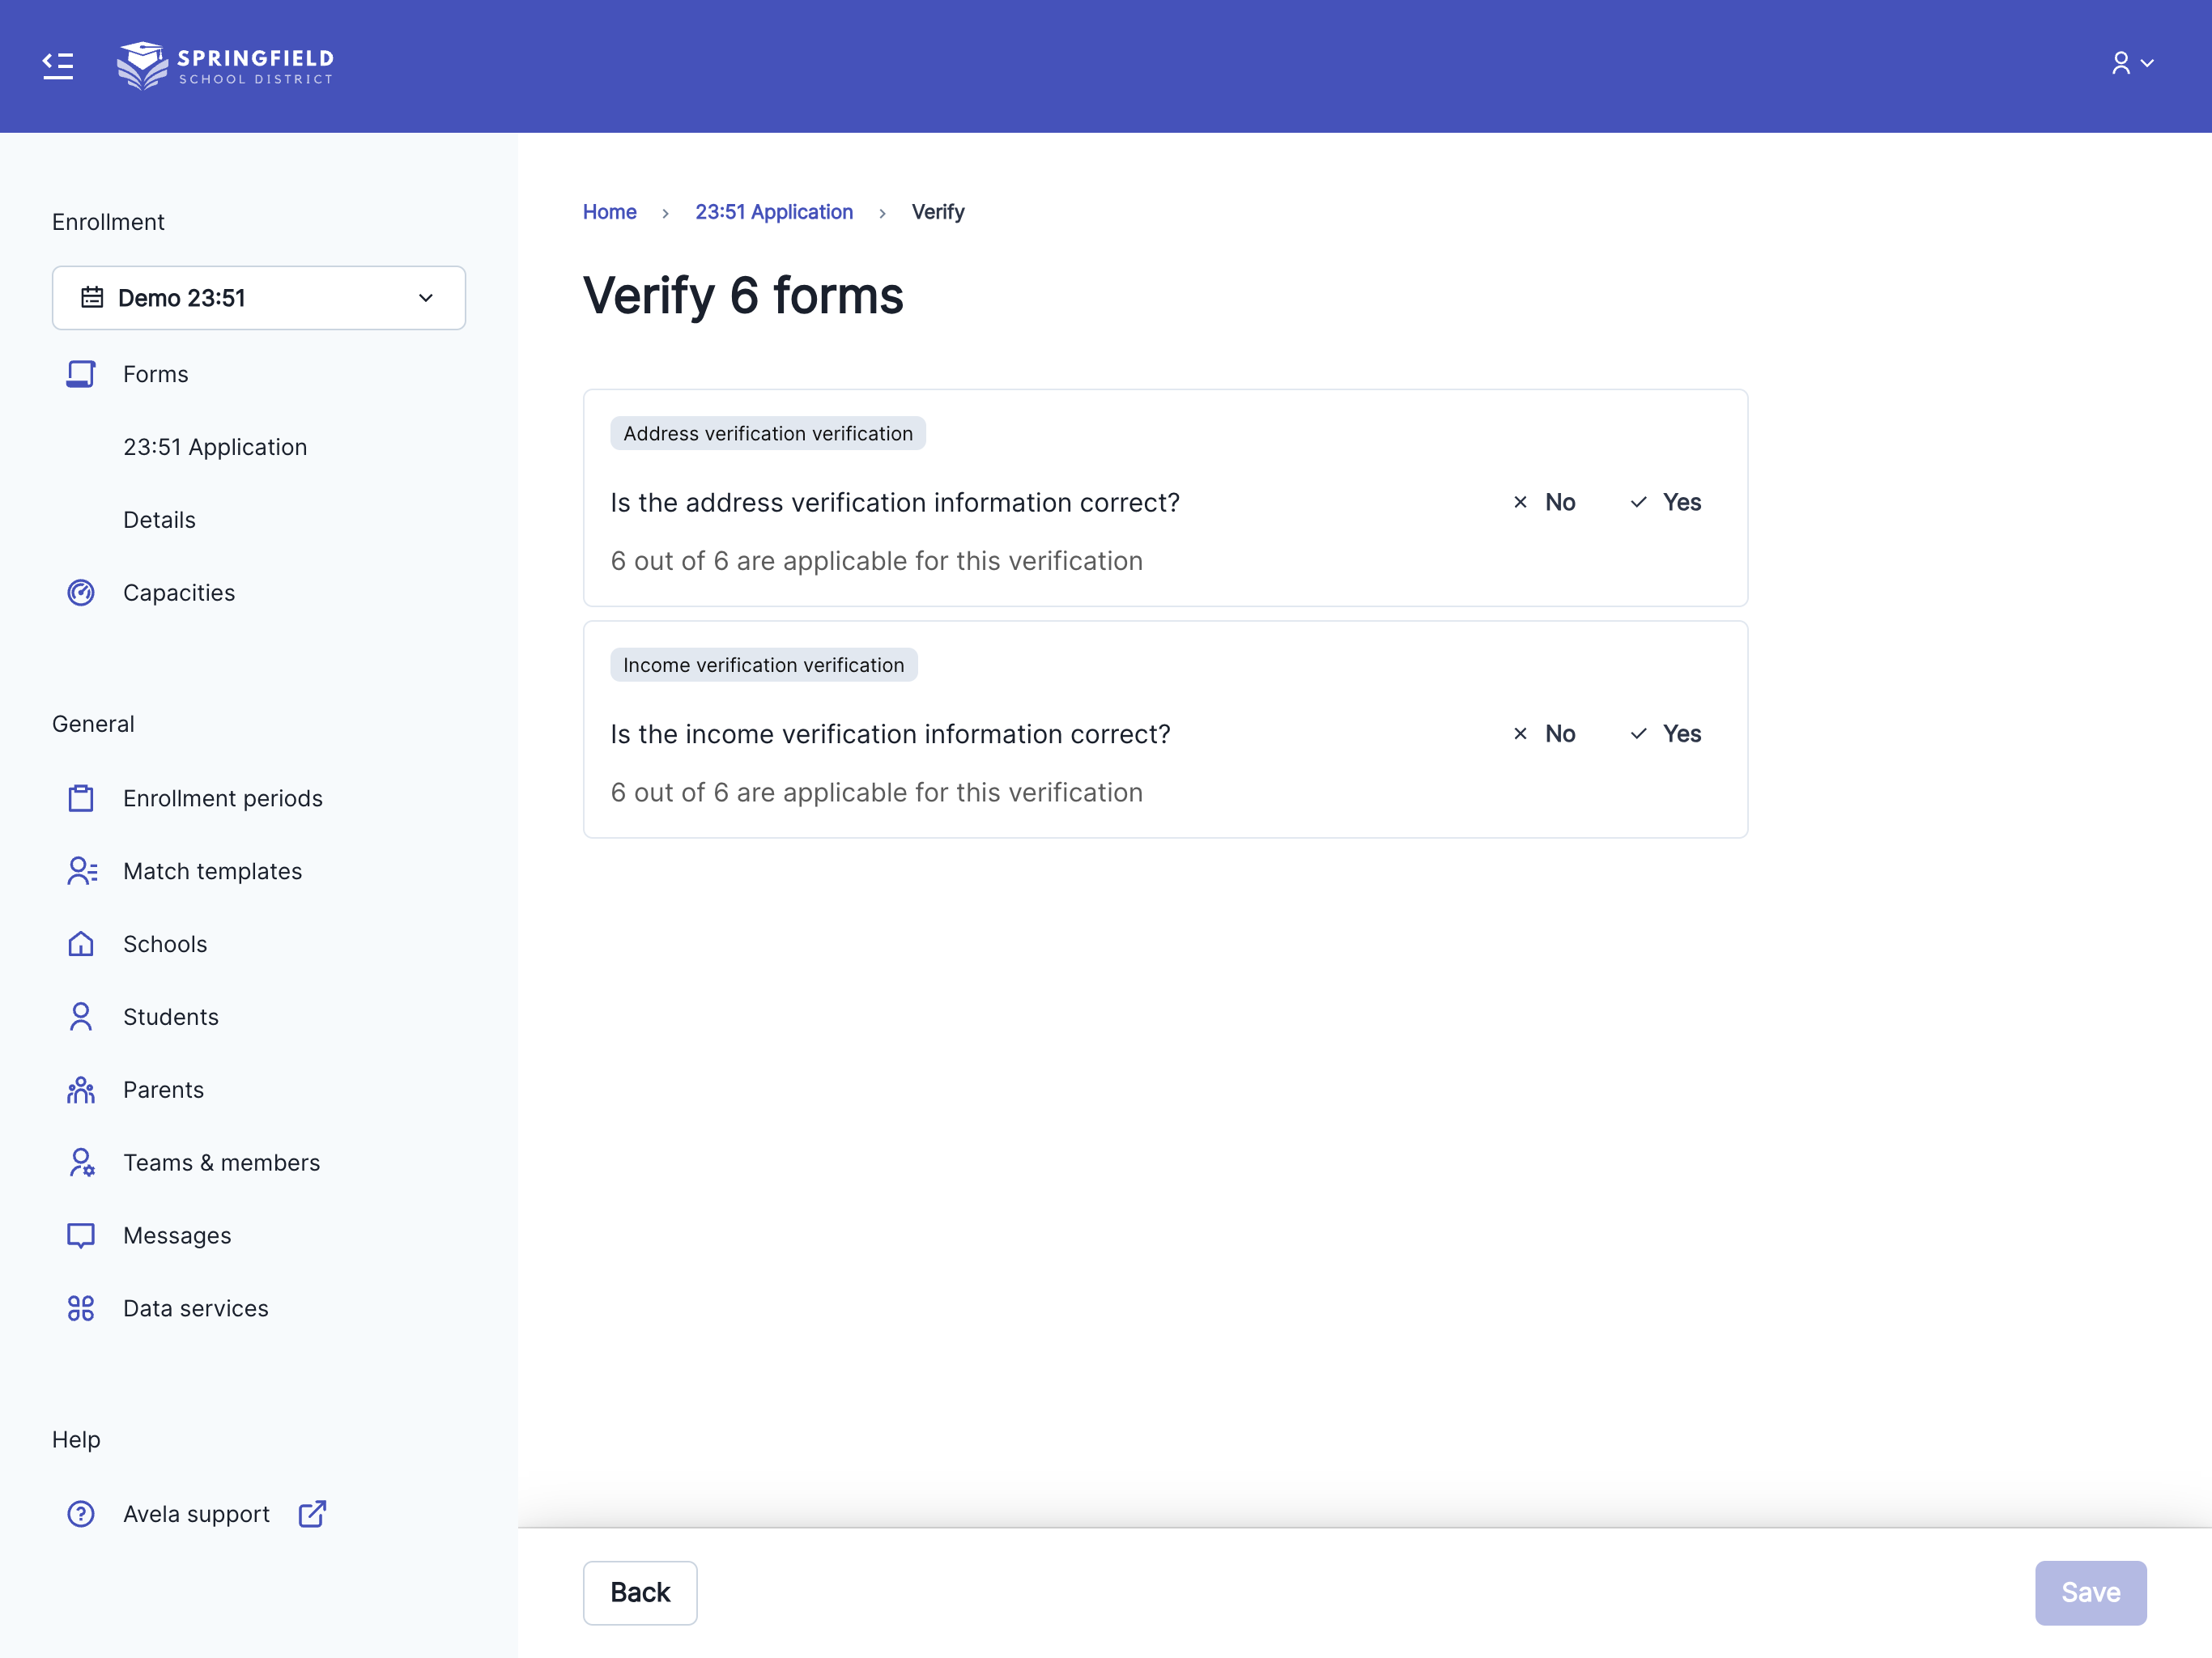Click the Data services icon

pyautogui.click(x=81, y=1308)
